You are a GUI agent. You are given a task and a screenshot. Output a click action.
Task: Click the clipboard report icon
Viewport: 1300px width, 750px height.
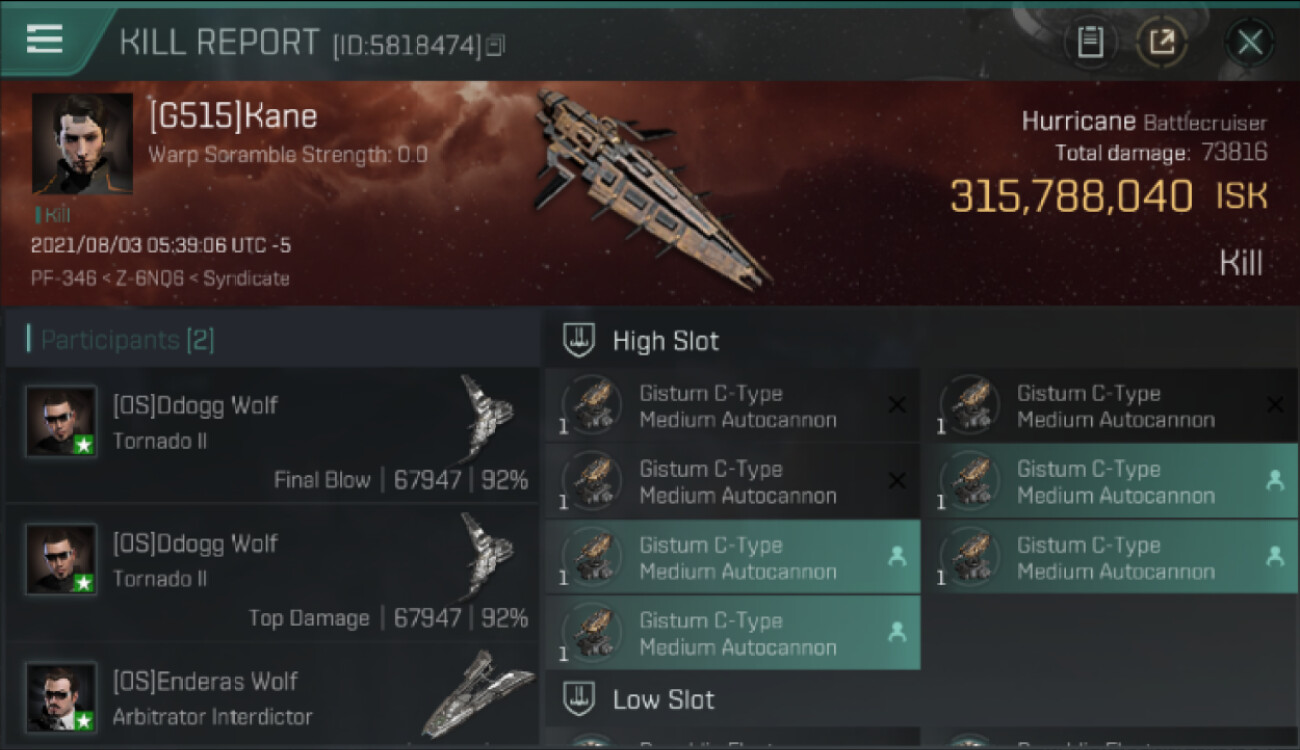click(1090, 42)
